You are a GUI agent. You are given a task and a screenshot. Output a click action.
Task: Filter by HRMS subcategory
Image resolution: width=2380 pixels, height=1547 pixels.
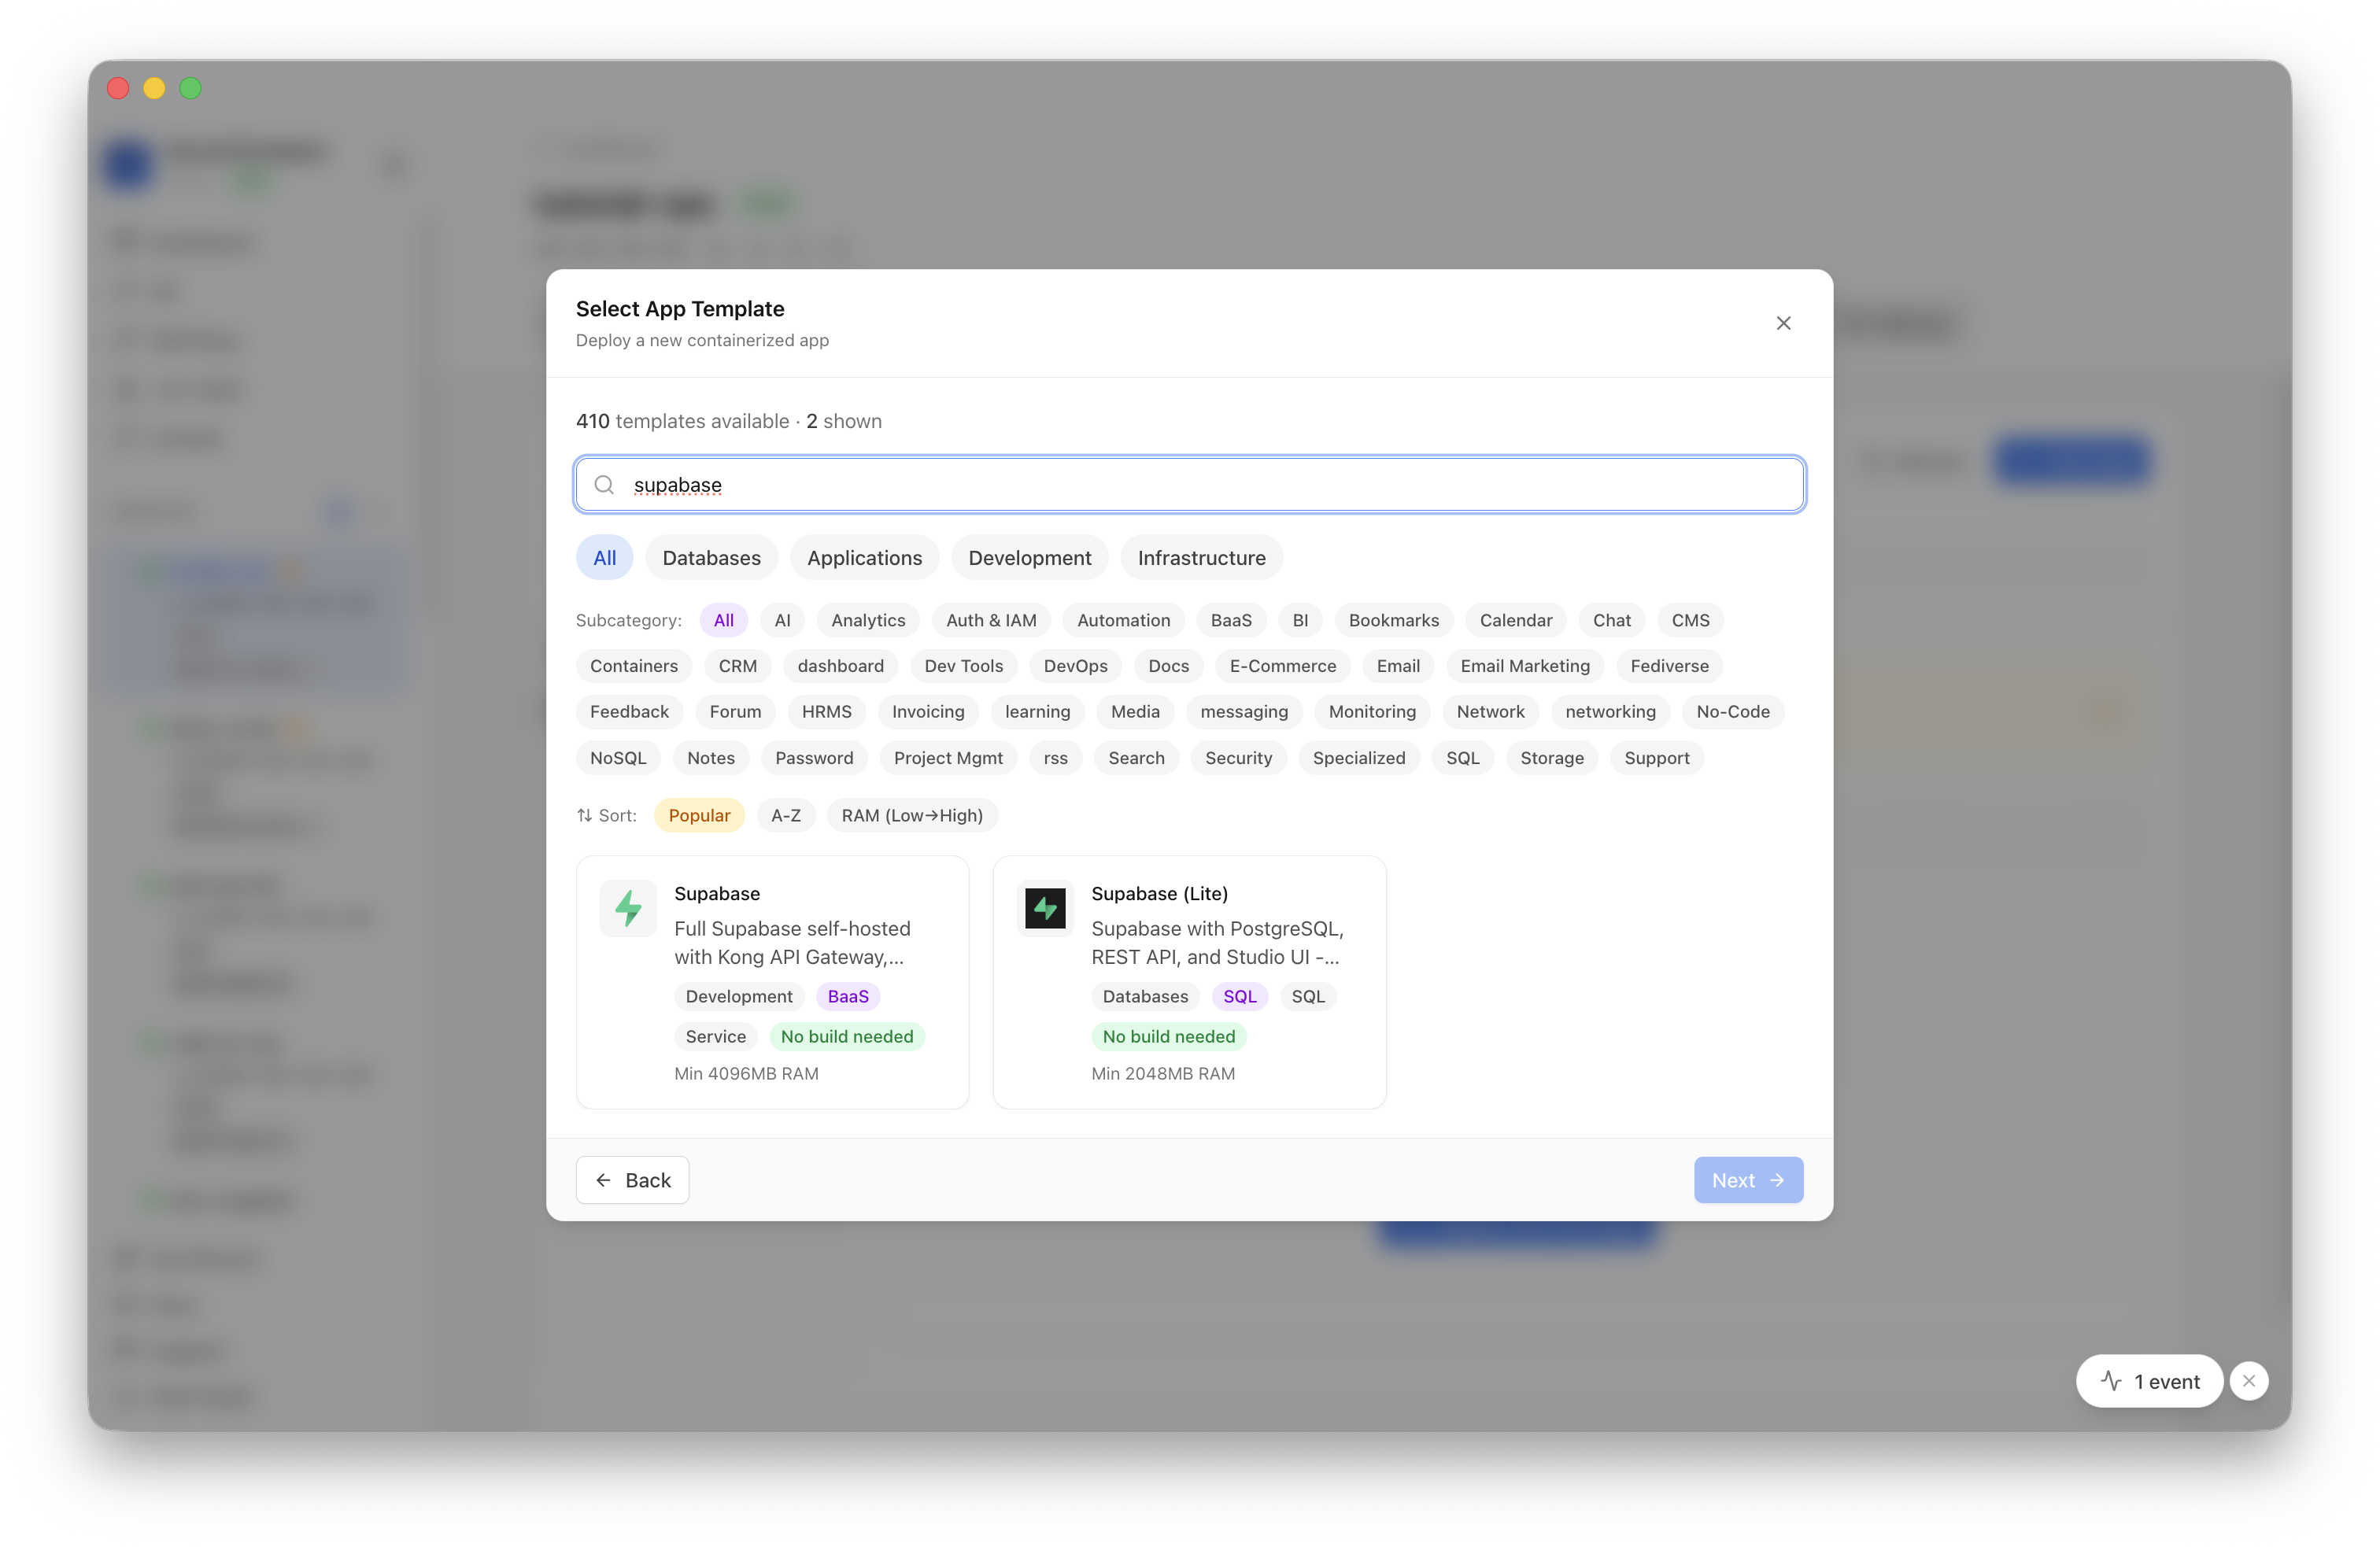click(826, 712)
